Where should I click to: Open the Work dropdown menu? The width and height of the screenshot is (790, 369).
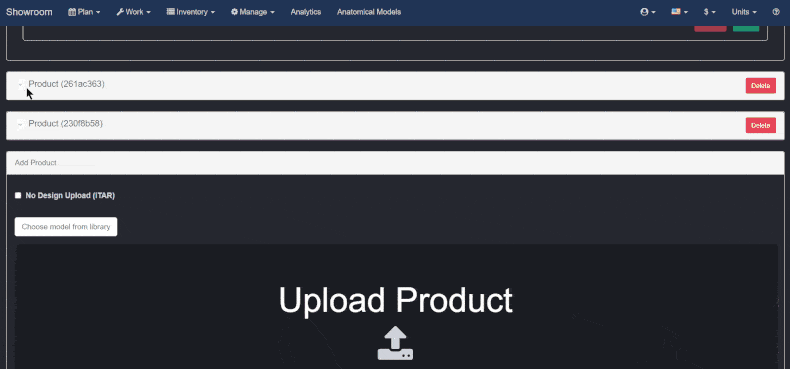tap(134, 12)
